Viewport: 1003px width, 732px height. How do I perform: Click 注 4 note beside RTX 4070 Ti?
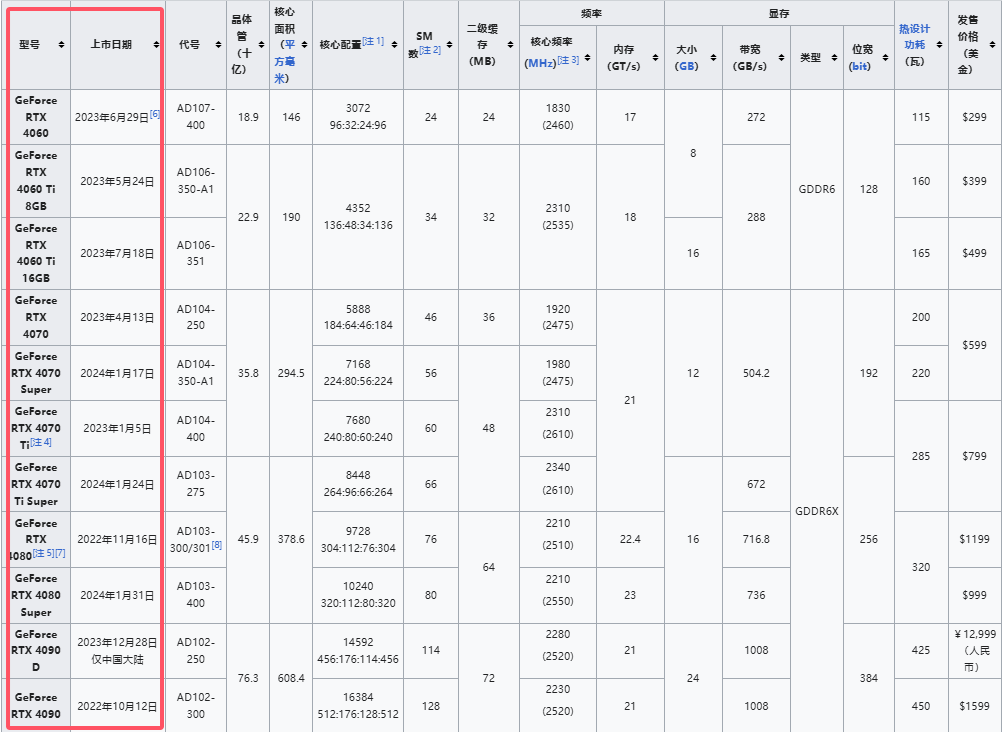click(41, 441)
